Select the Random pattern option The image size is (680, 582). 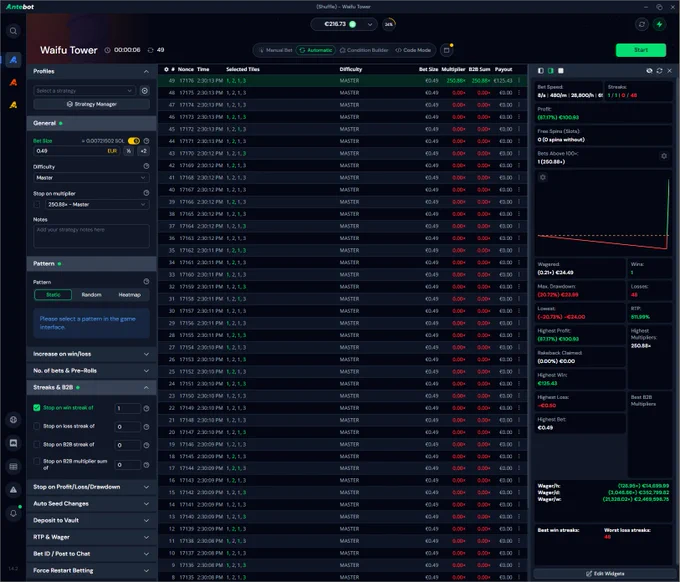[92, 295]
